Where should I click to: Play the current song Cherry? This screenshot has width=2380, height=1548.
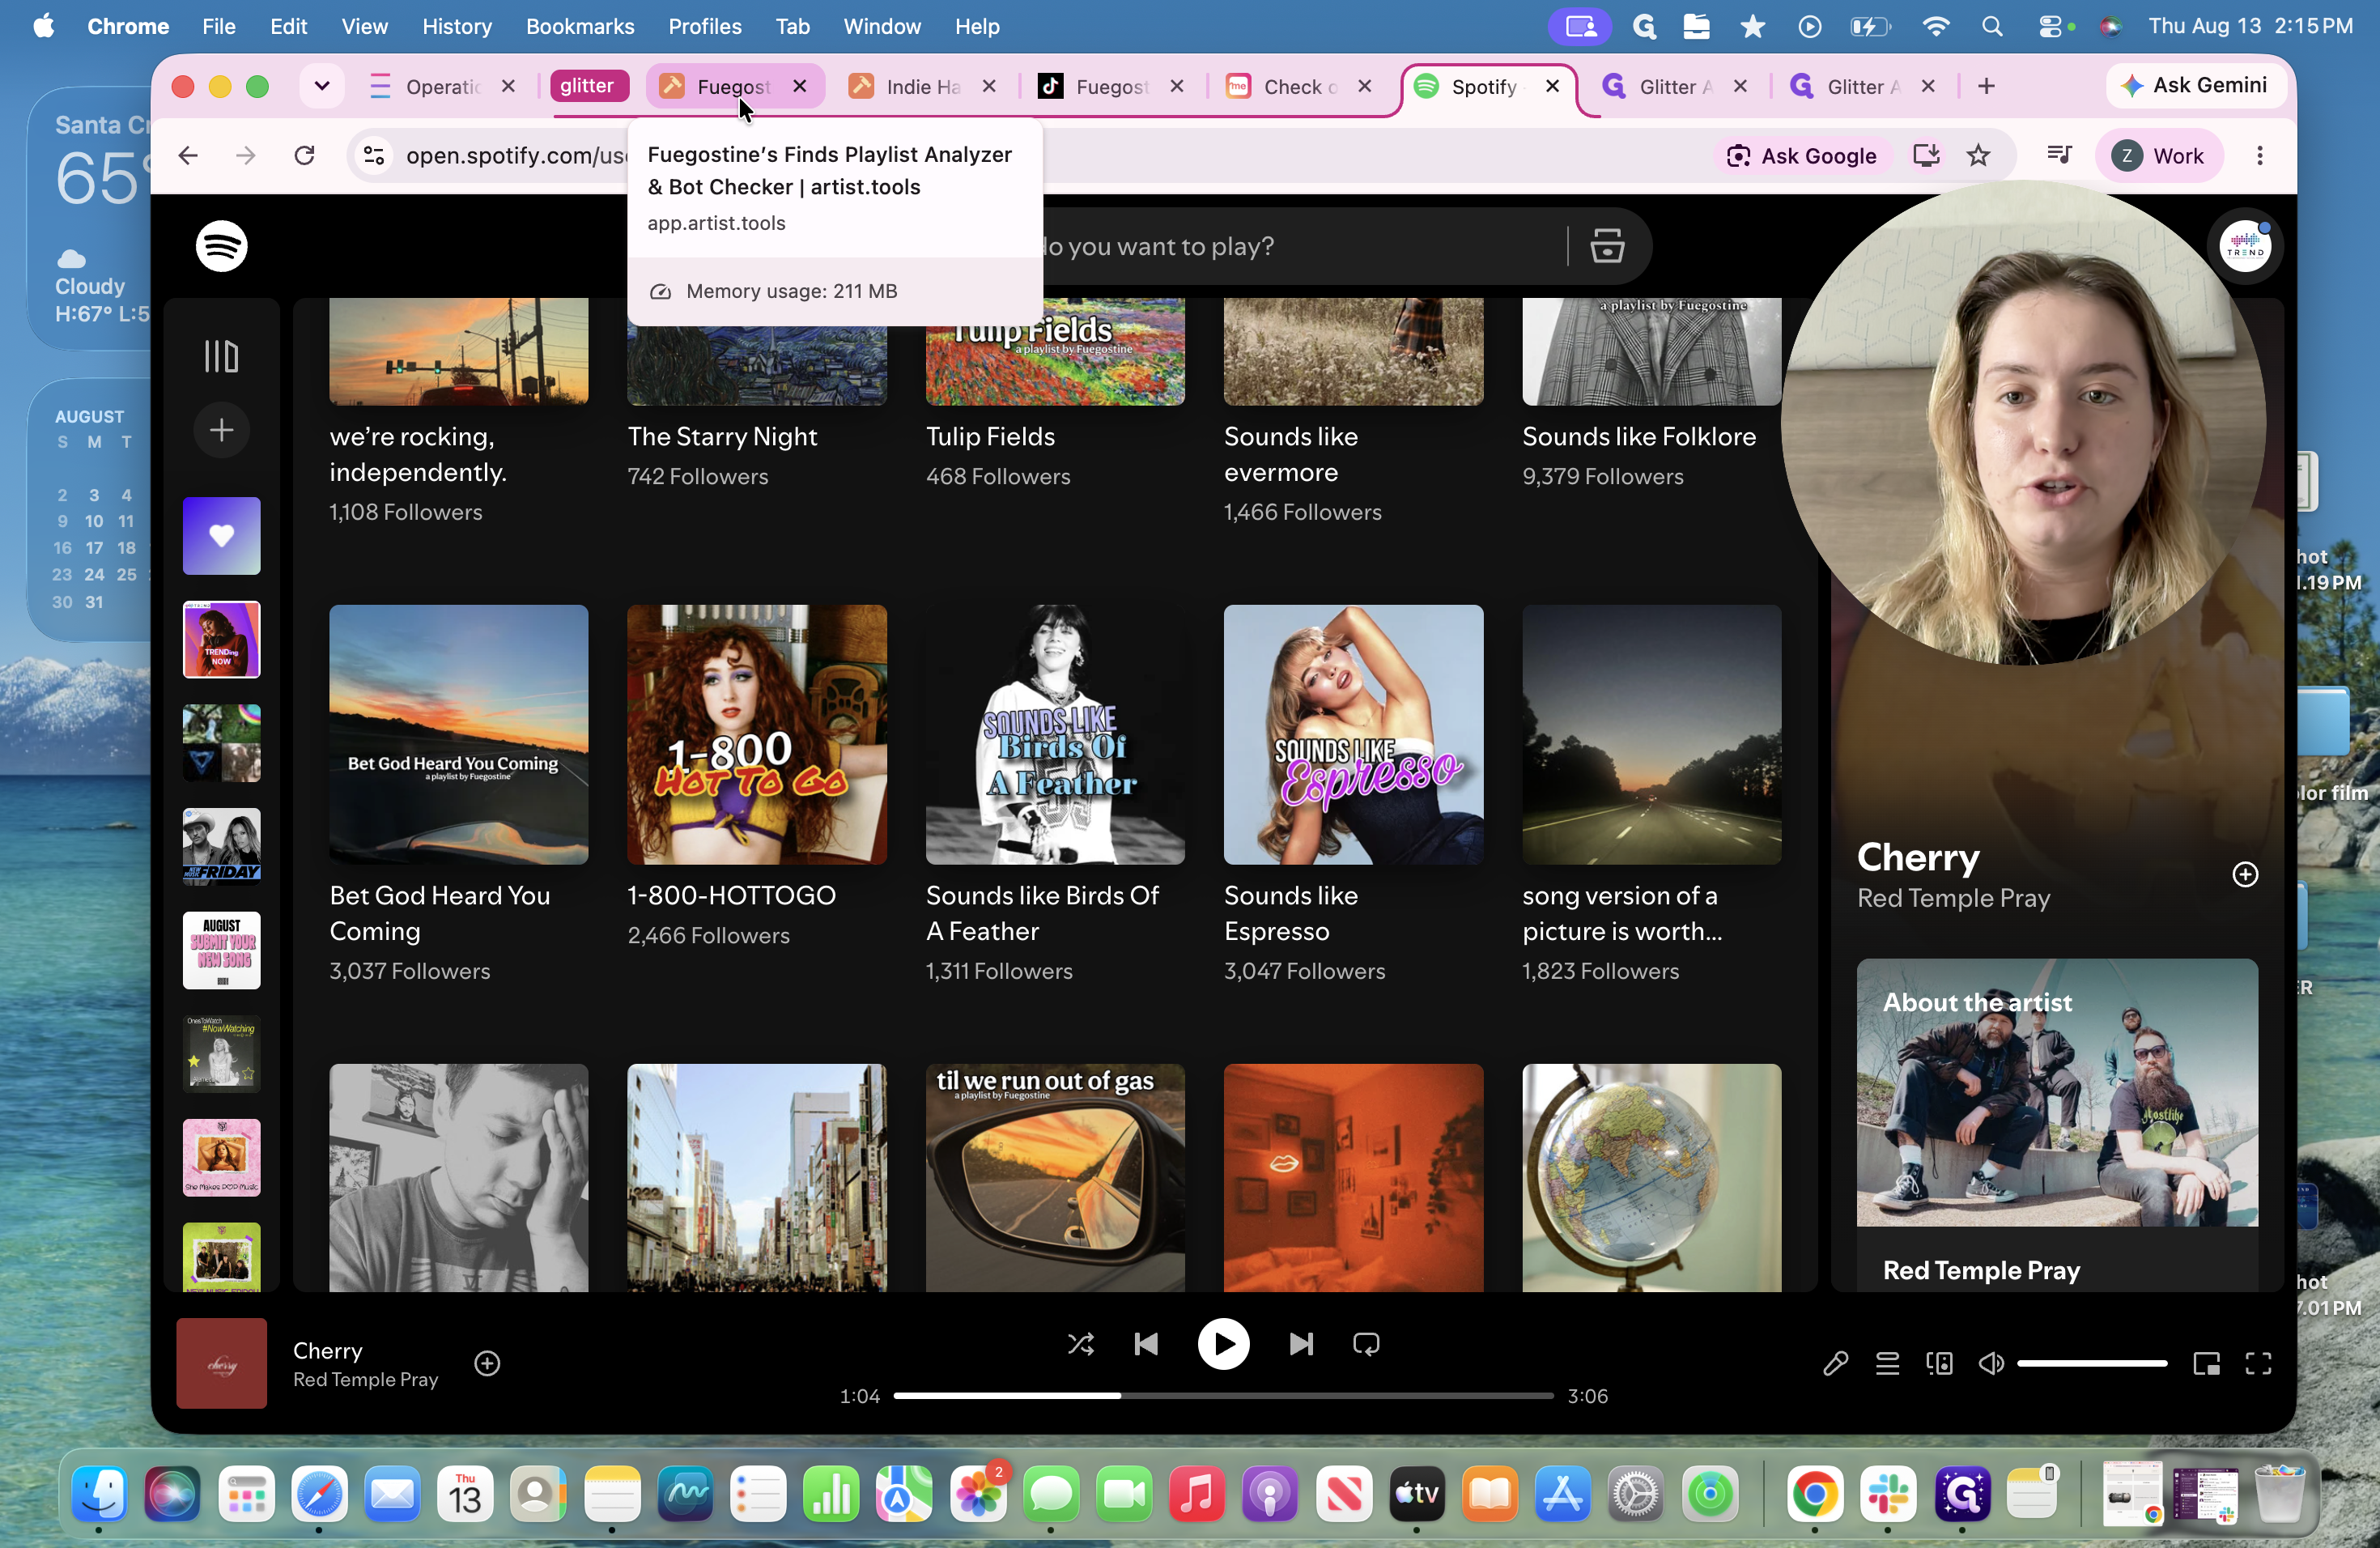1223,1344
